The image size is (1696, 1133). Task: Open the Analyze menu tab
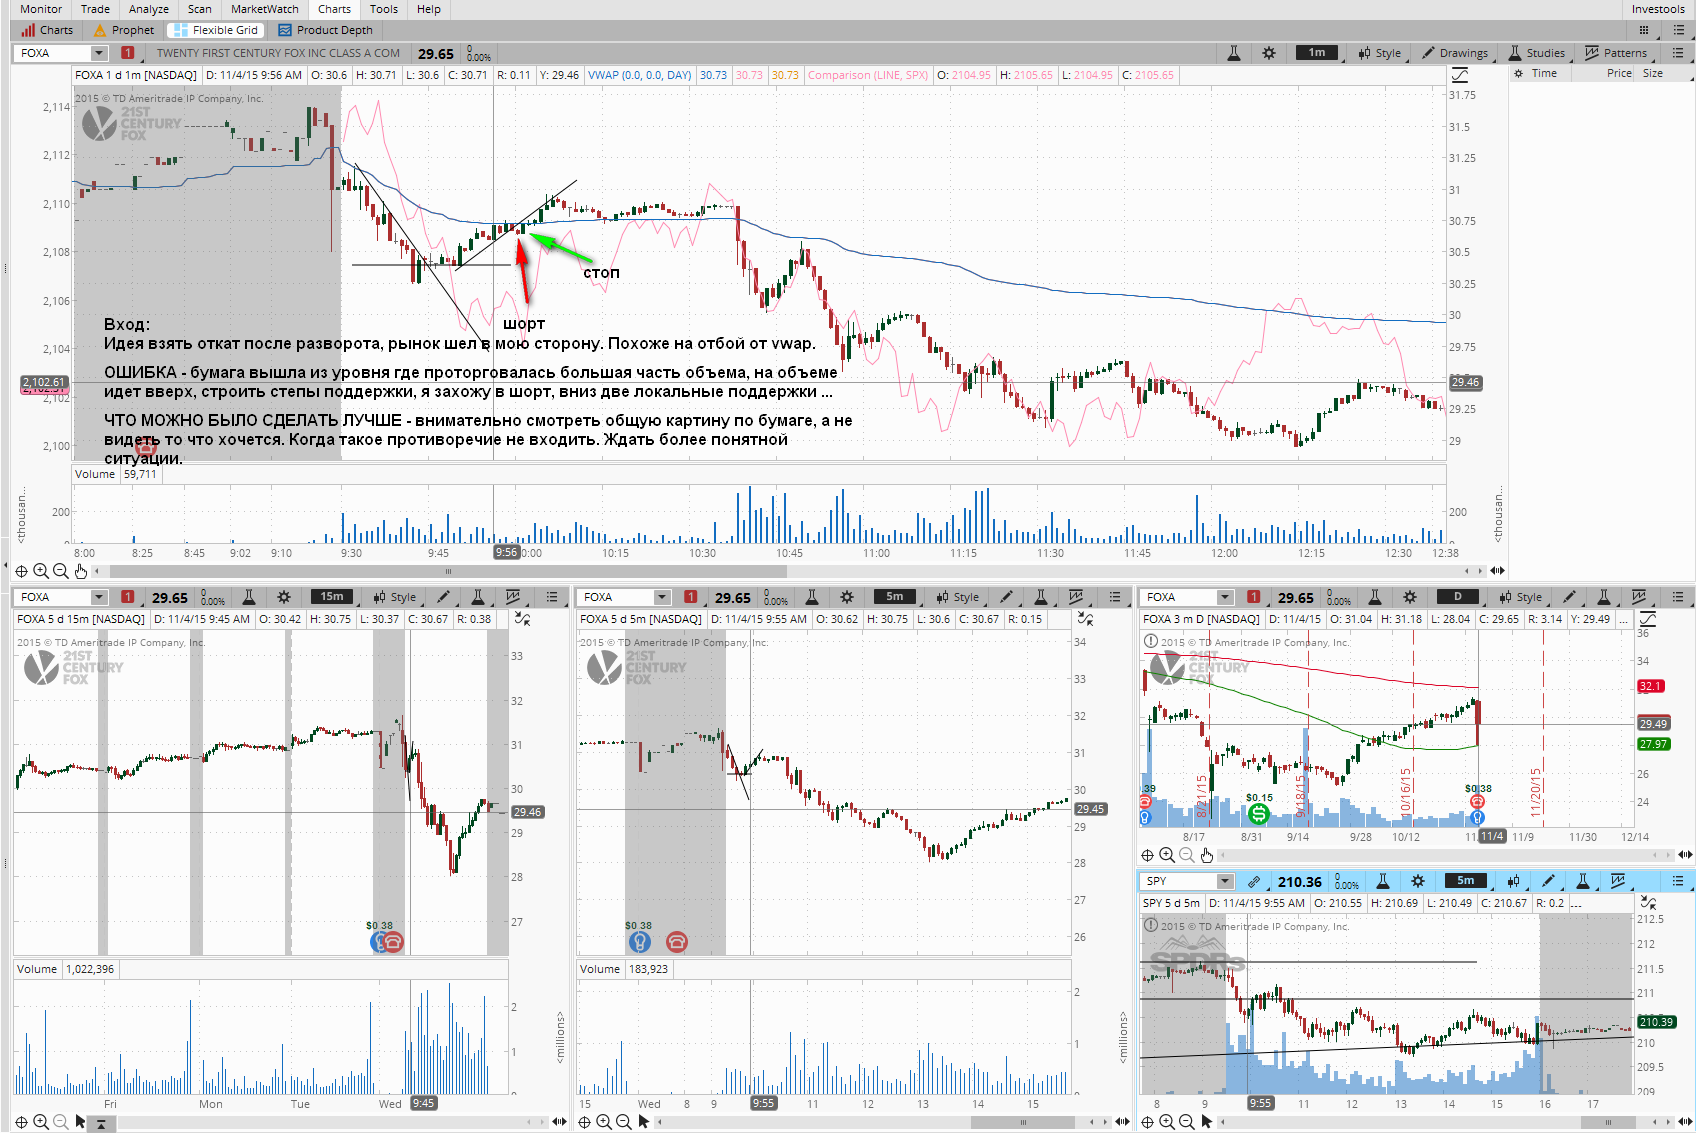click(149, 9)
